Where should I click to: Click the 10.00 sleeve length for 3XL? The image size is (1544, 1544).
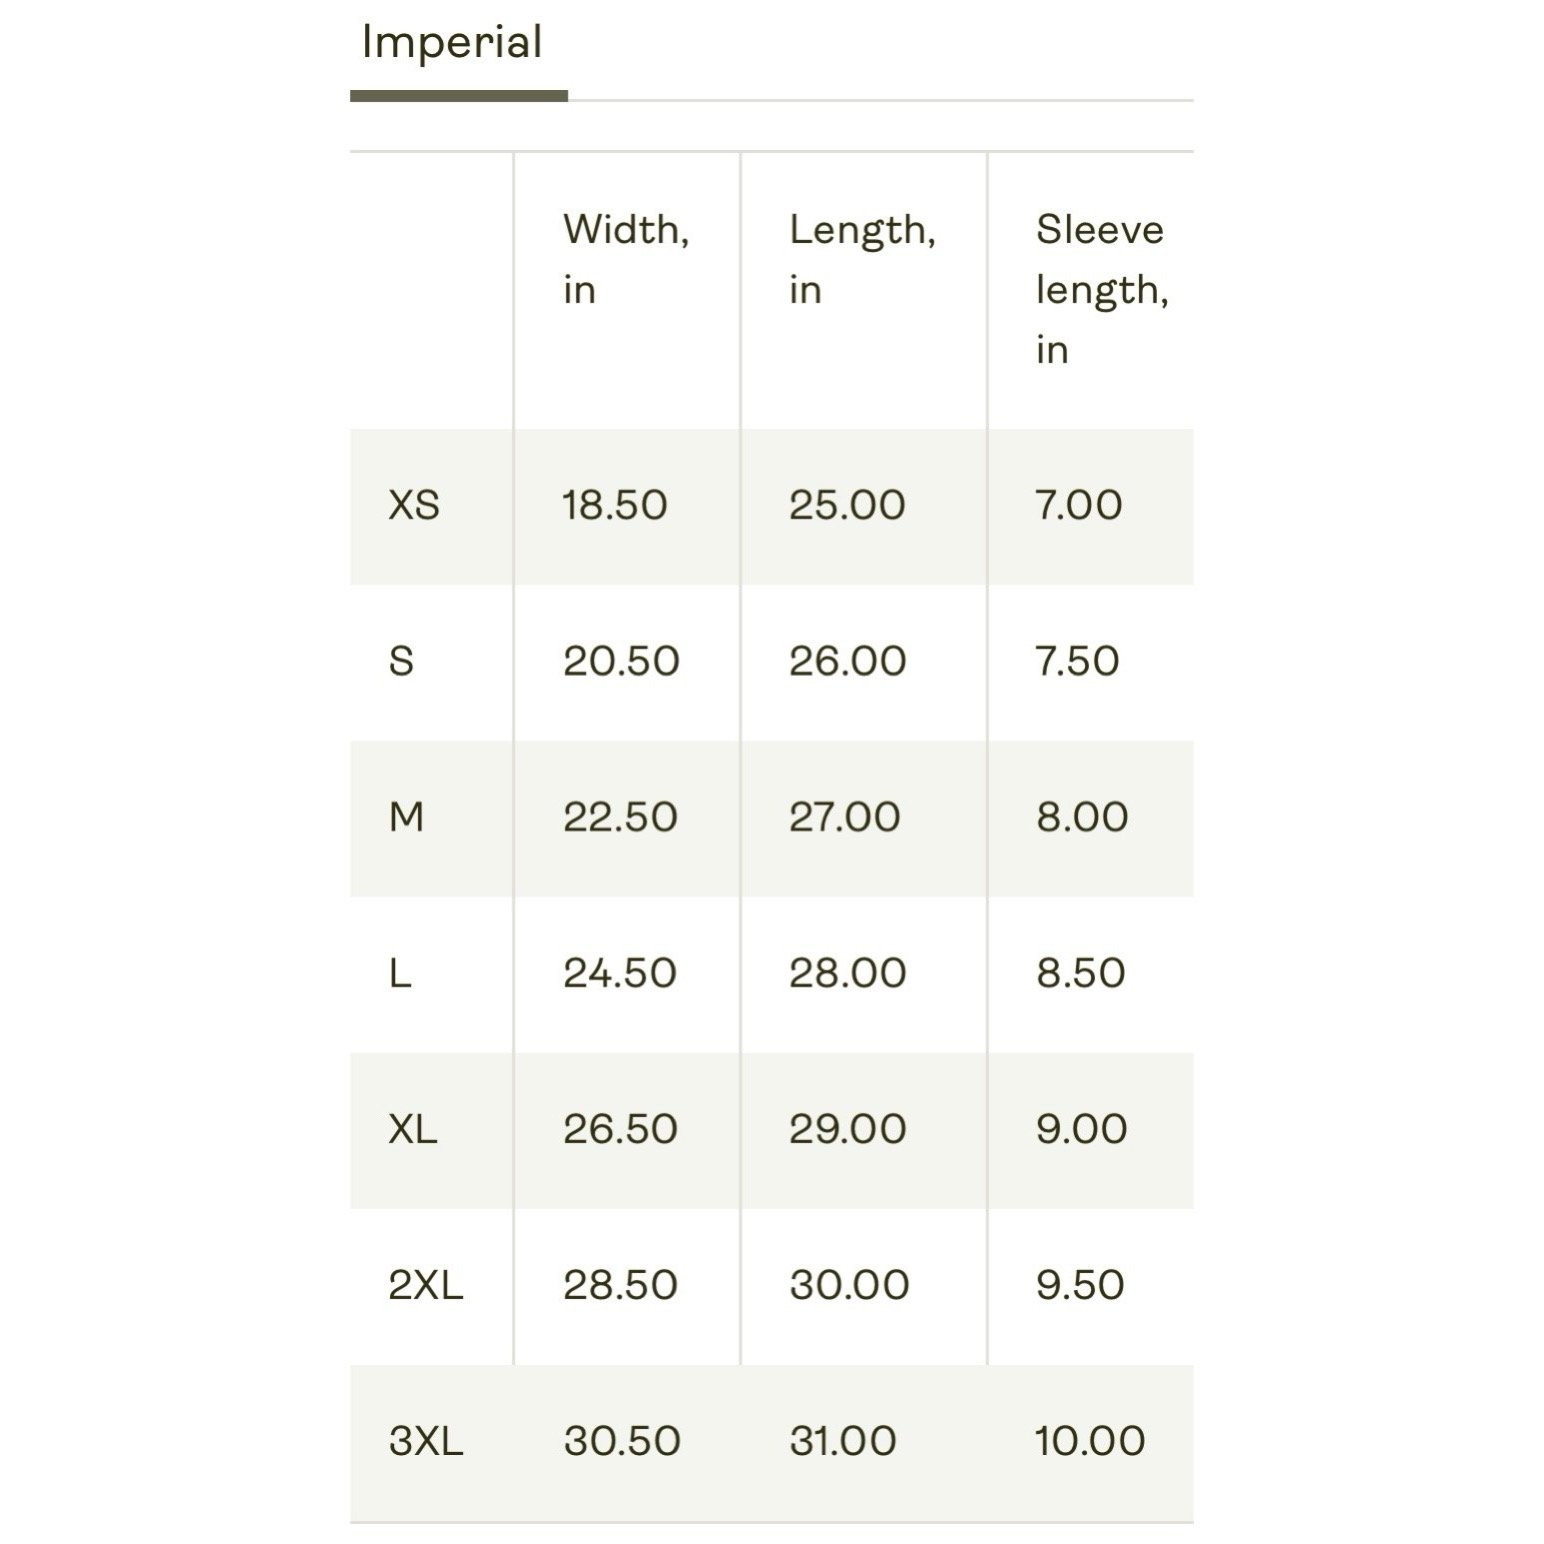(x=1090, y=1441)
